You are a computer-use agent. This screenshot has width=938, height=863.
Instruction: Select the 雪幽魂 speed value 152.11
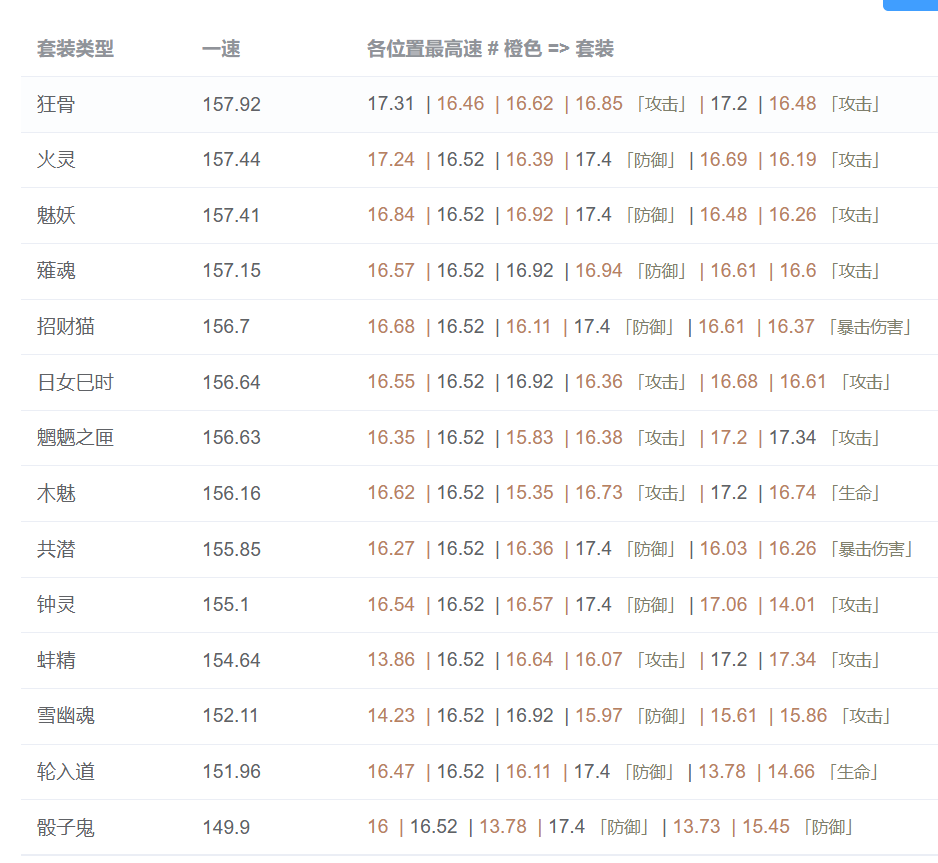pyautogui.click(x=230, y=716)
